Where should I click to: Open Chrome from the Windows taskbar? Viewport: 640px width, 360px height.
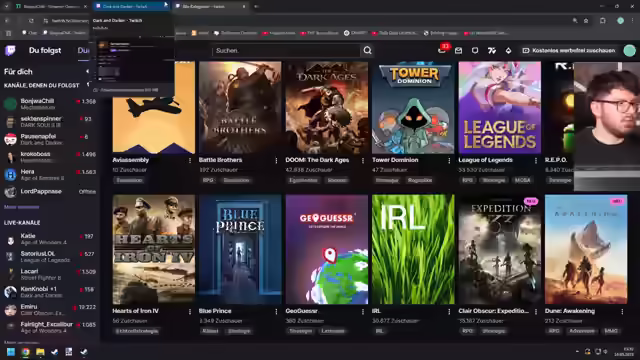click(x=25, y=351)
